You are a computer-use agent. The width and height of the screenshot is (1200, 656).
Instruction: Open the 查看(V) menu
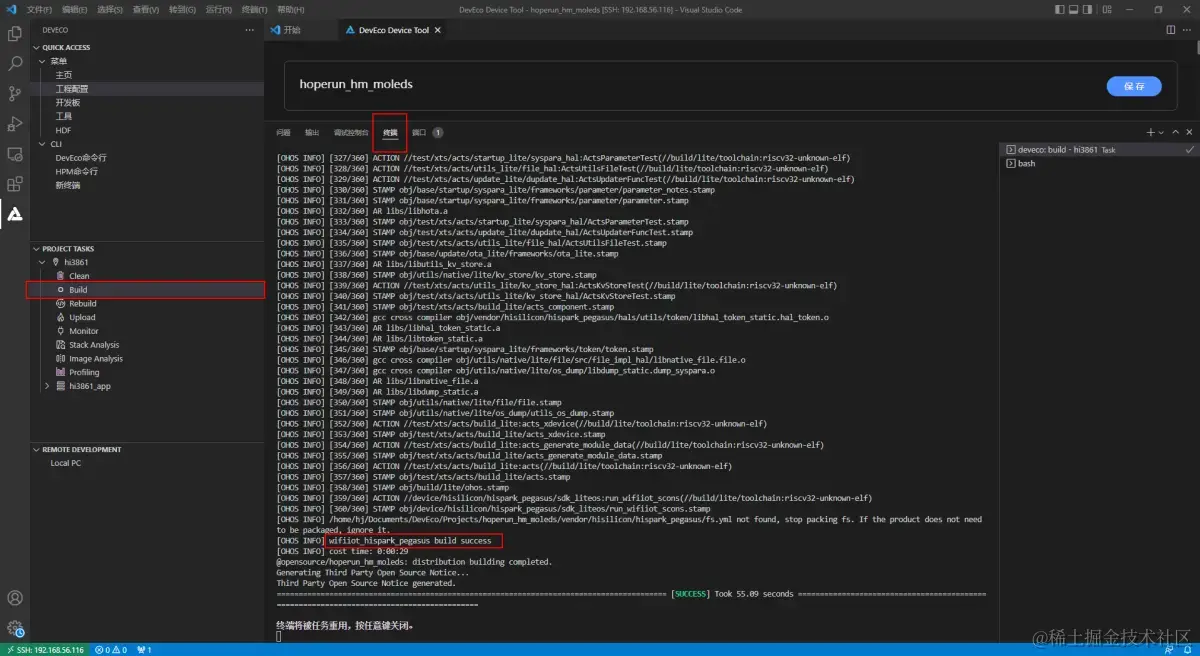point(146,9)
